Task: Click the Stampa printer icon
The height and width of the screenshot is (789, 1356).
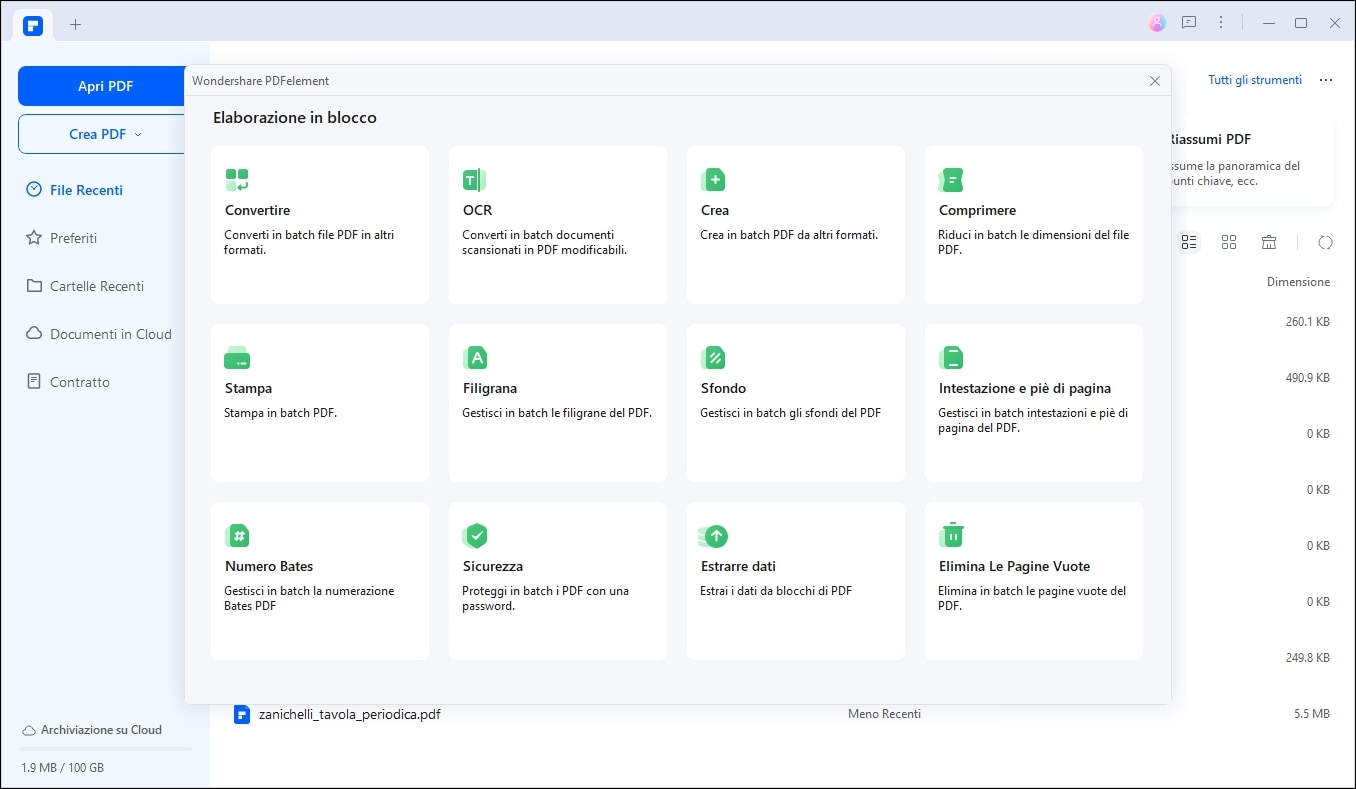Action: 237,358
